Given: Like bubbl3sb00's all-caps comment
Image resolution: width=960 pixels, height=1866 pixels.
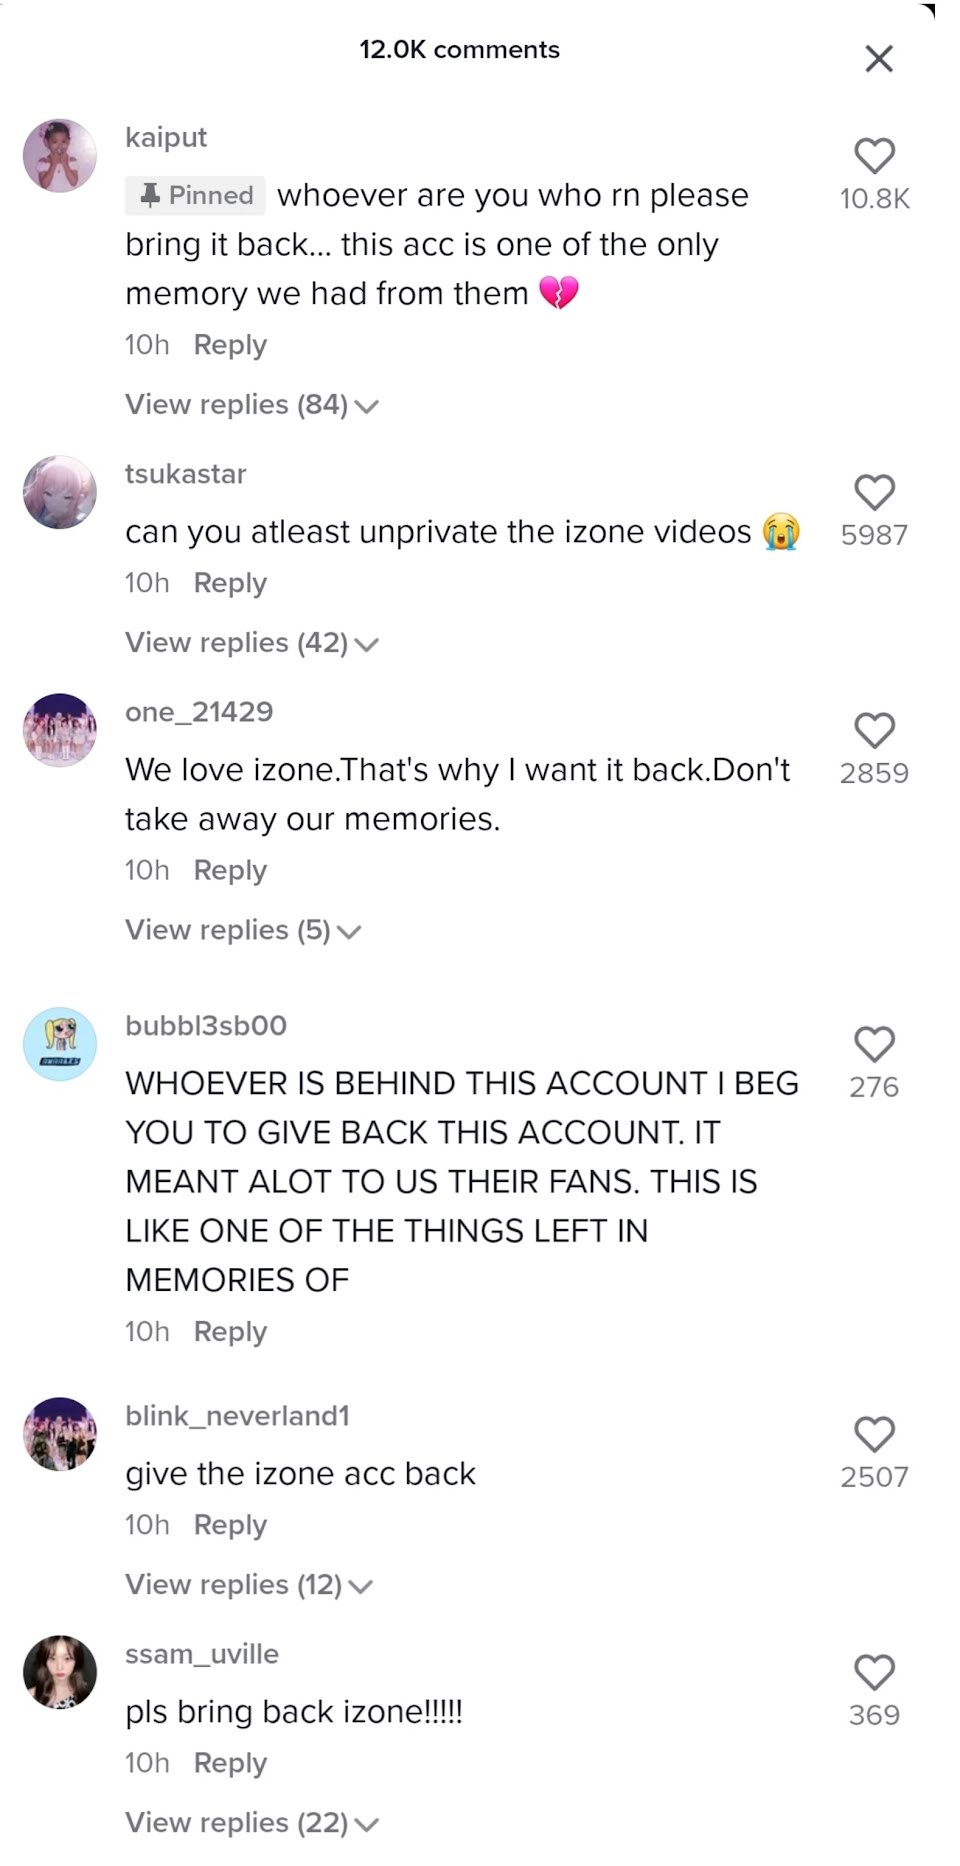Looking at the screenshot, I should (x=874, y=1045).
